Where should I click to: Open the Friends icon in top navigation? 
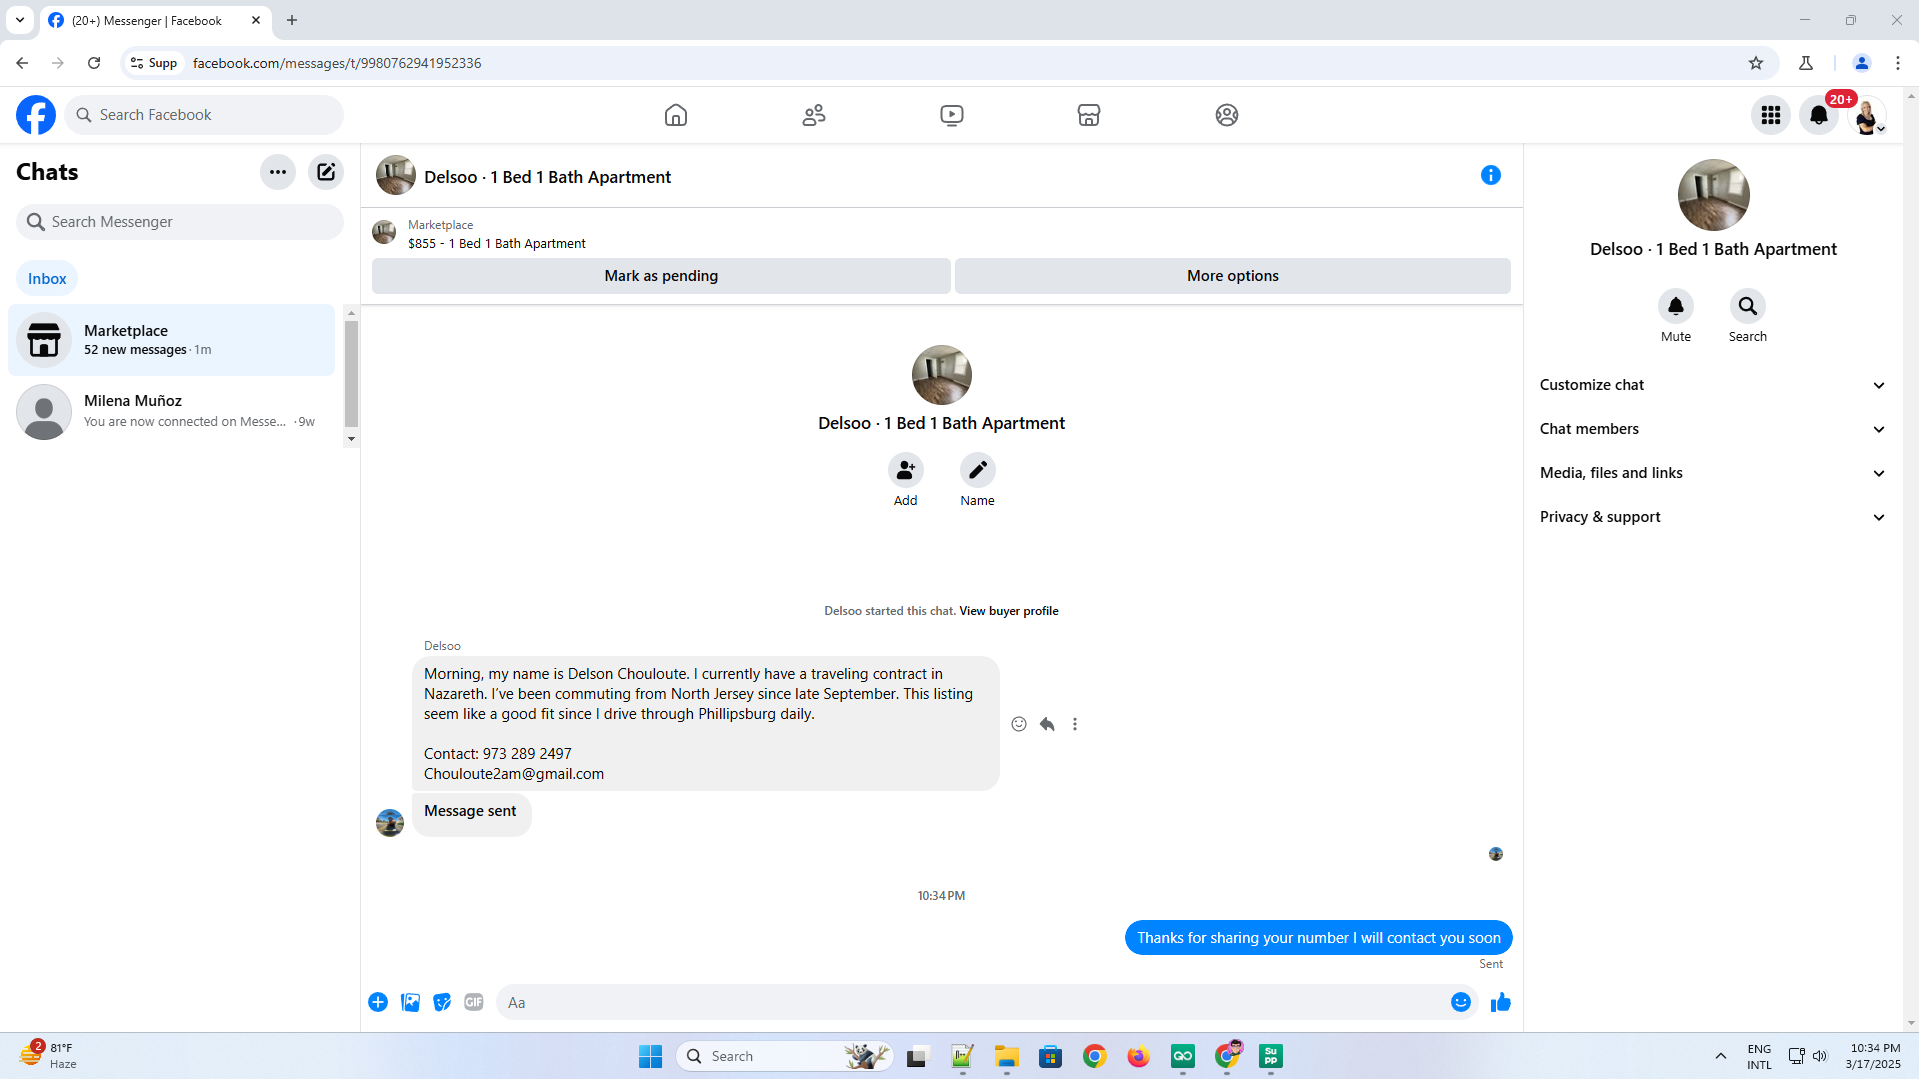pyautogui.click(x=814, y=115)
